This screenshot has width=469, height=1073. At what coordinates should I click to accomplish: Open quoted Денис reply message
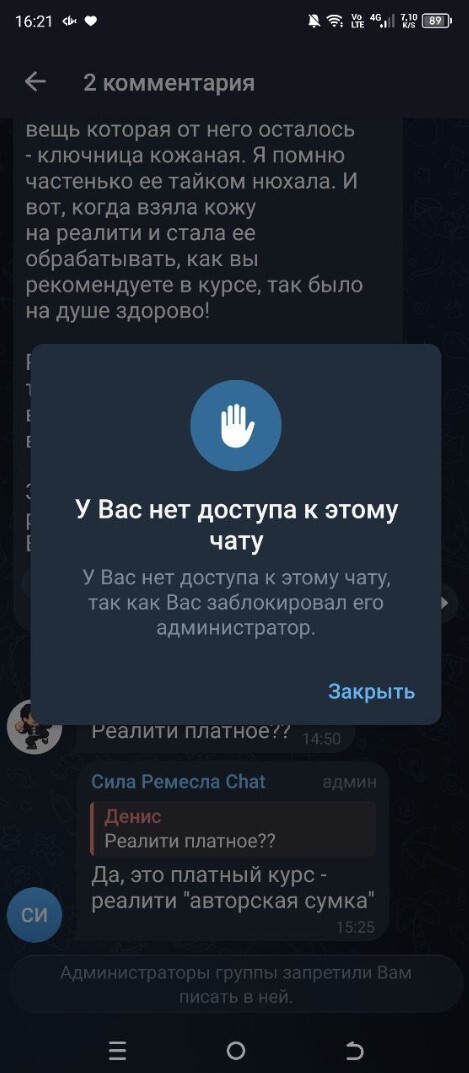coord(233,829)
